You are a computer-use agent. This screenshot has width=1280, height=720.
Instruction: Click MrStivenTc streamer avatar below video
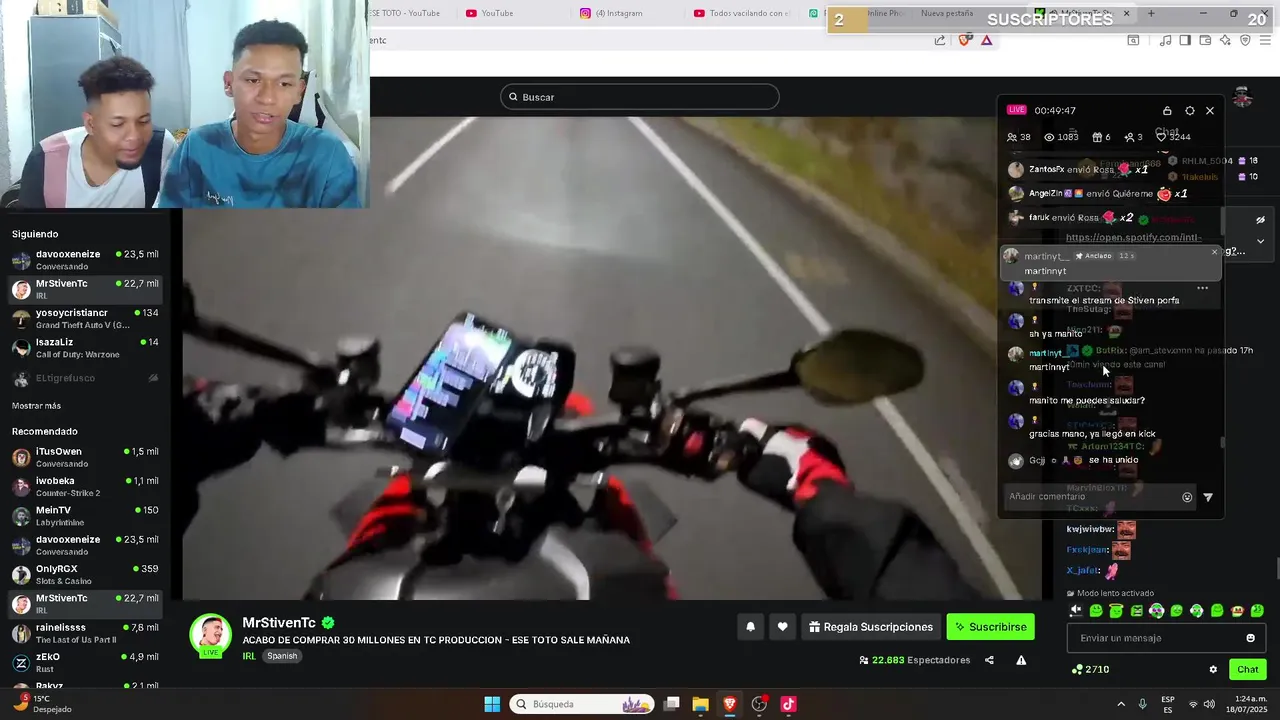coord(211,635)
